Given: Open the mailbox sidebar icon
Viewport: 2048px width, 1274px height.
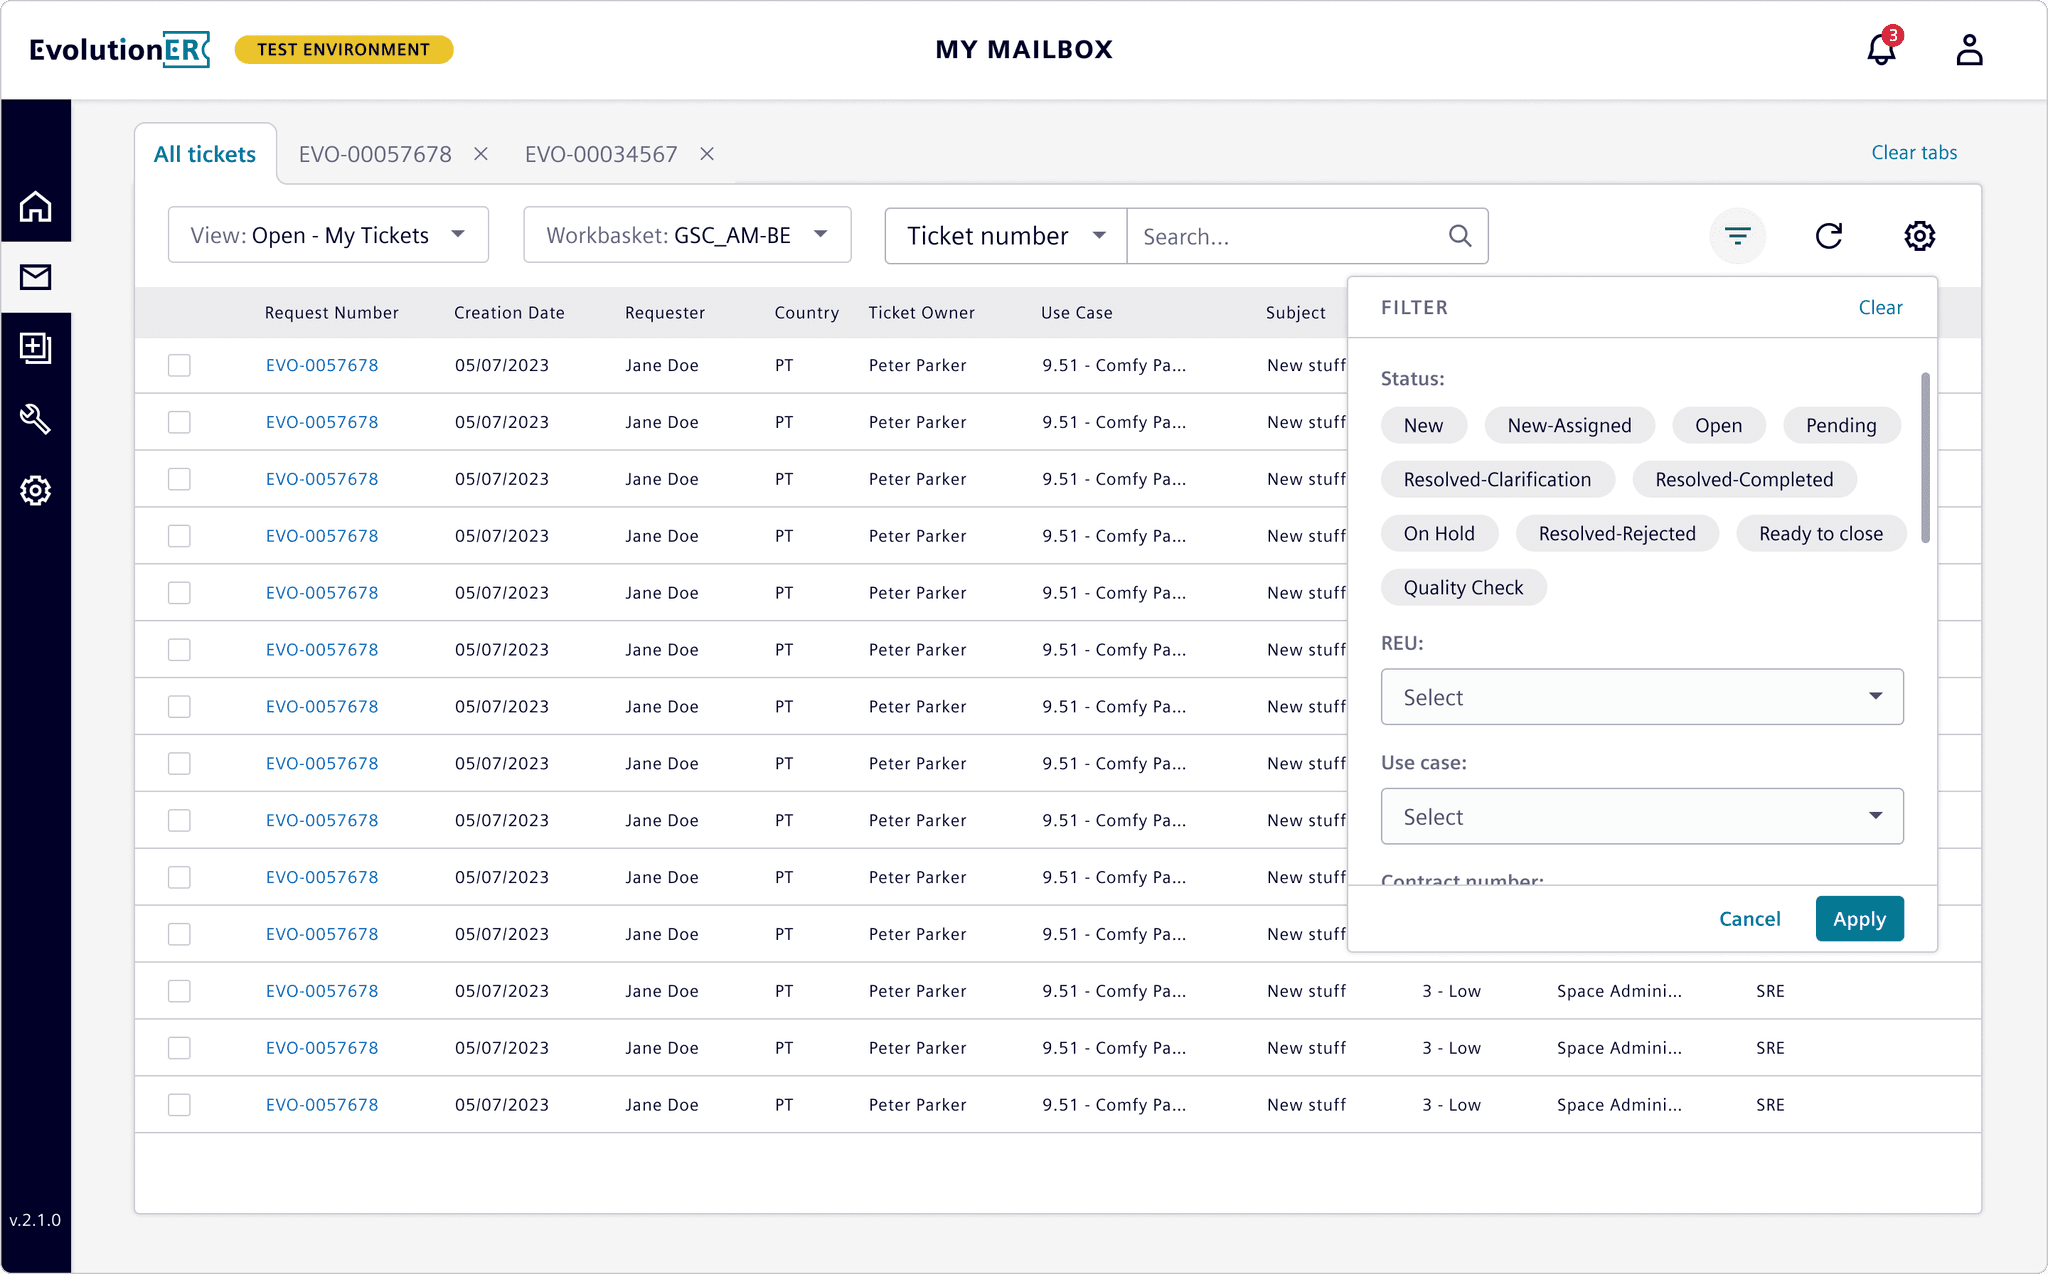Looking at the screenshot, I should click(x=36, y=277).
